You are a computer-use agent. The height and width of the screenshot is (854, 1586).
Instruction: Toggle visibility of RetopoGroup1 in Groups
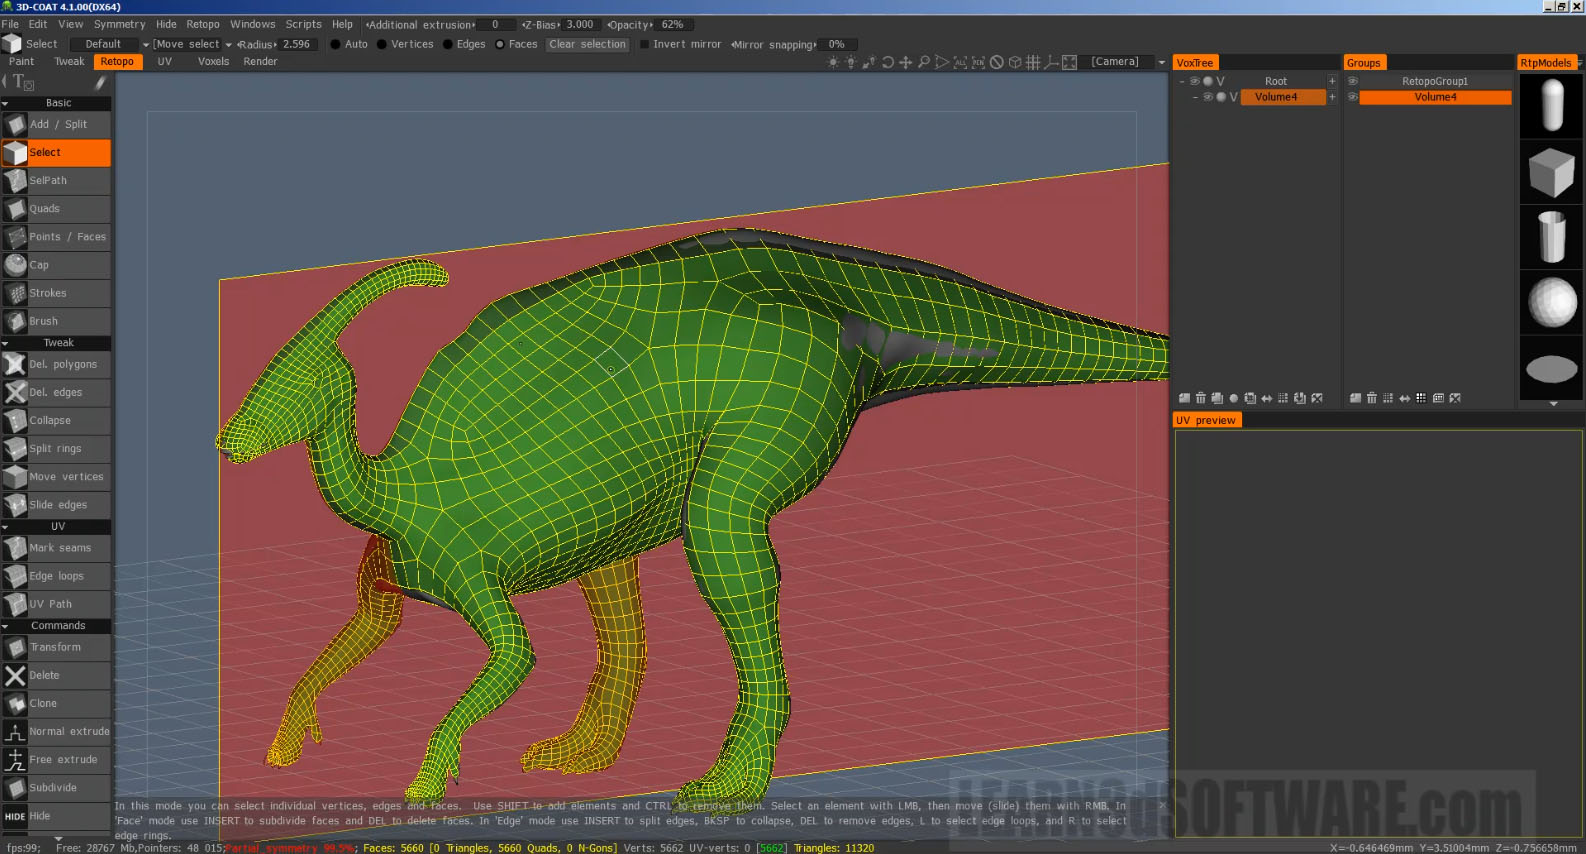coord(1352,81)
